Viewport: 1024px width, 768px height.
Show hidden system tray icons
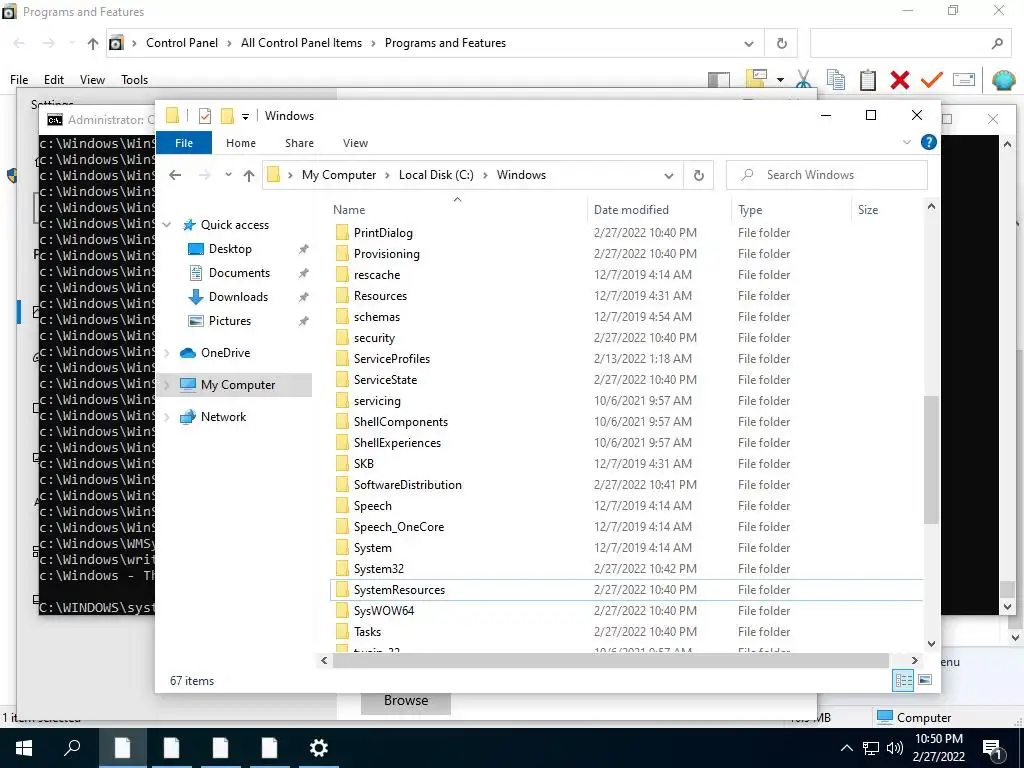pyautogui.click(x=846, y=748)
